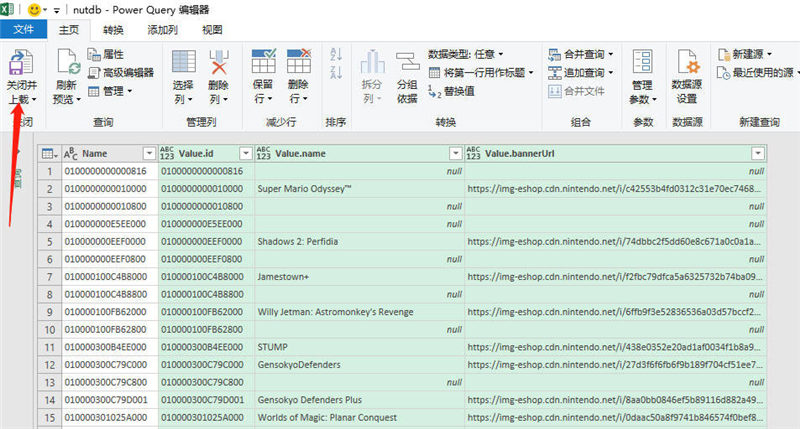Click the cell 'Gensokyo Defenders Plus'
The height and width of the screenshot is (429, 800).
coord(359,400)
